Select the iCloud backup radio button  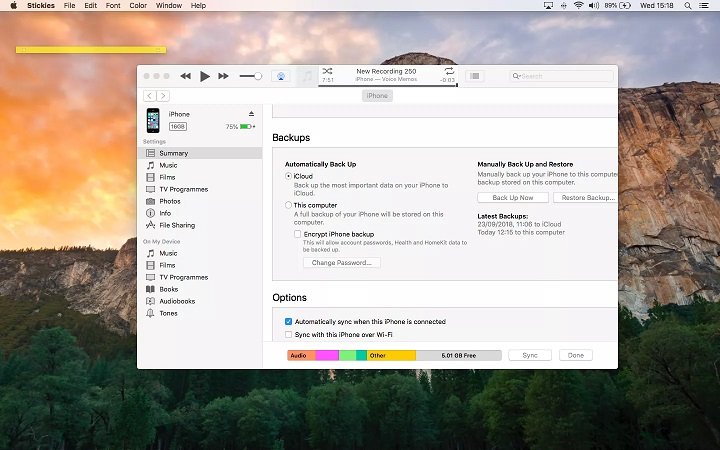289,176
